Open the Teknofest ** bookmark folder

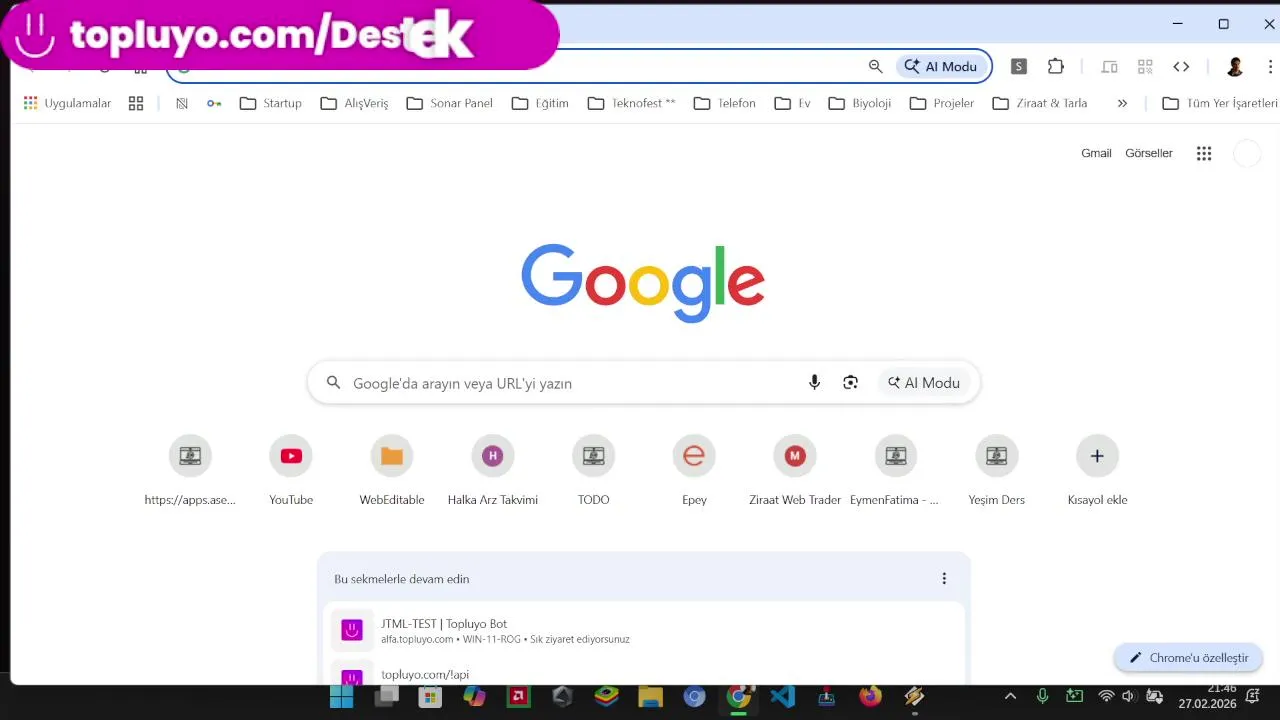point(631,103)
